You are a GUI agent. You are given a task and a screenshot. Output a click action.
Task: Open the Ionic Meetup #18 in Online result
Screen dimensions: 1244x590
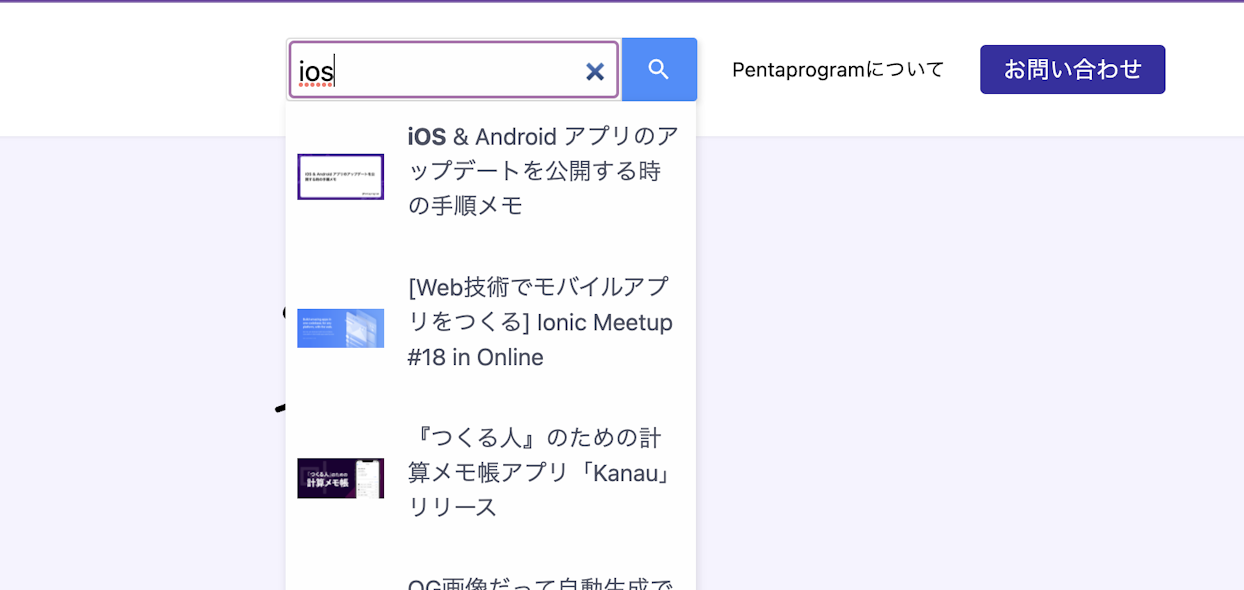[541, 322]
